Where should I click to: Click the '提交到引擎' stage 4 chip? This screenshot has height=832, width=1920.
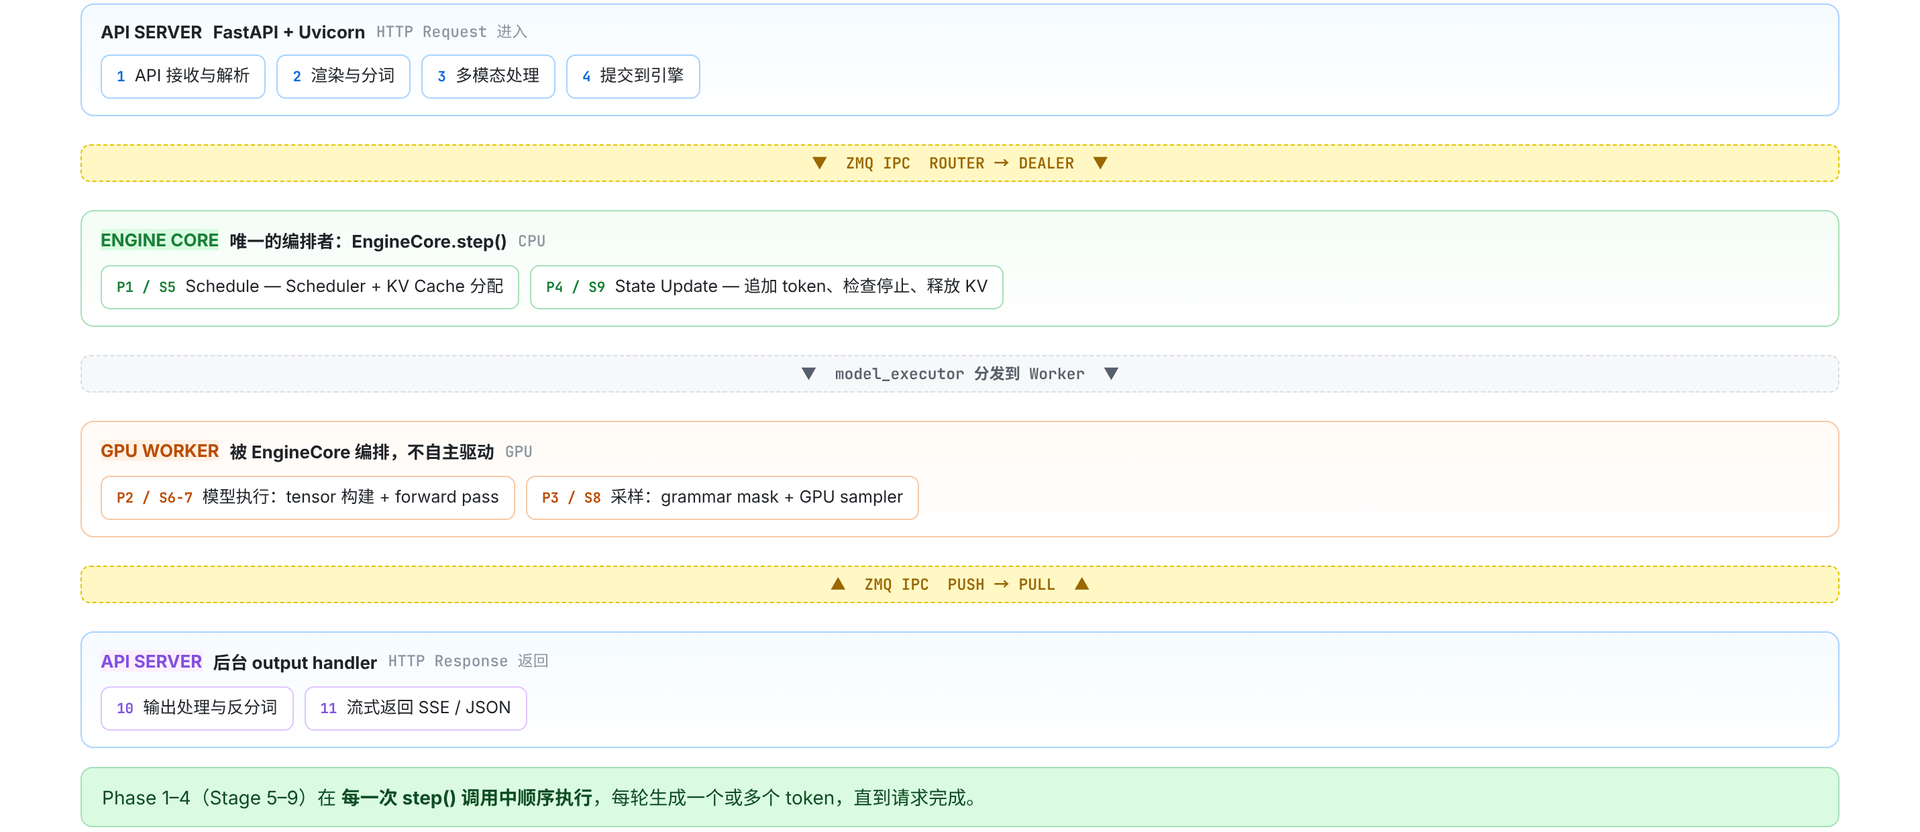633,76
